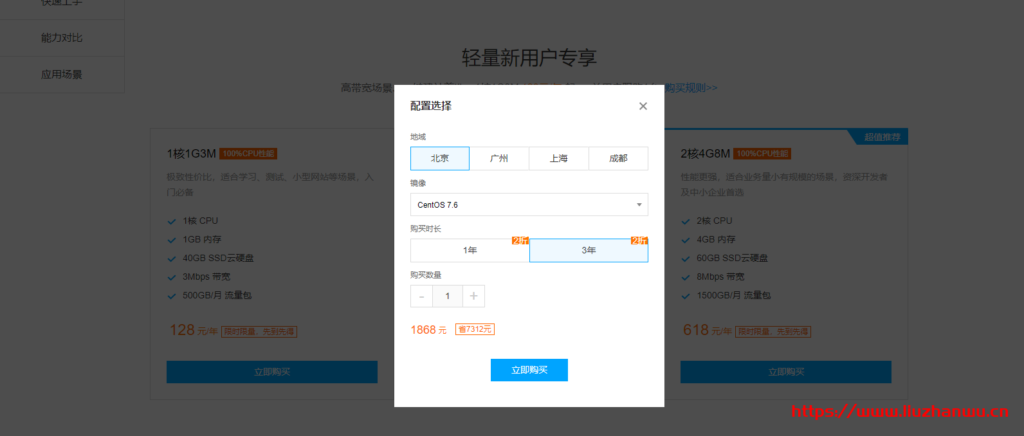Increase purchase quantity with plus button

473,296
